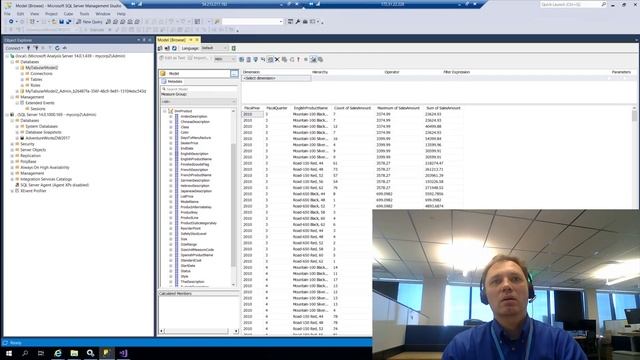Click the Search Model input field
640x360 pixels.
(x=199, y=89)
